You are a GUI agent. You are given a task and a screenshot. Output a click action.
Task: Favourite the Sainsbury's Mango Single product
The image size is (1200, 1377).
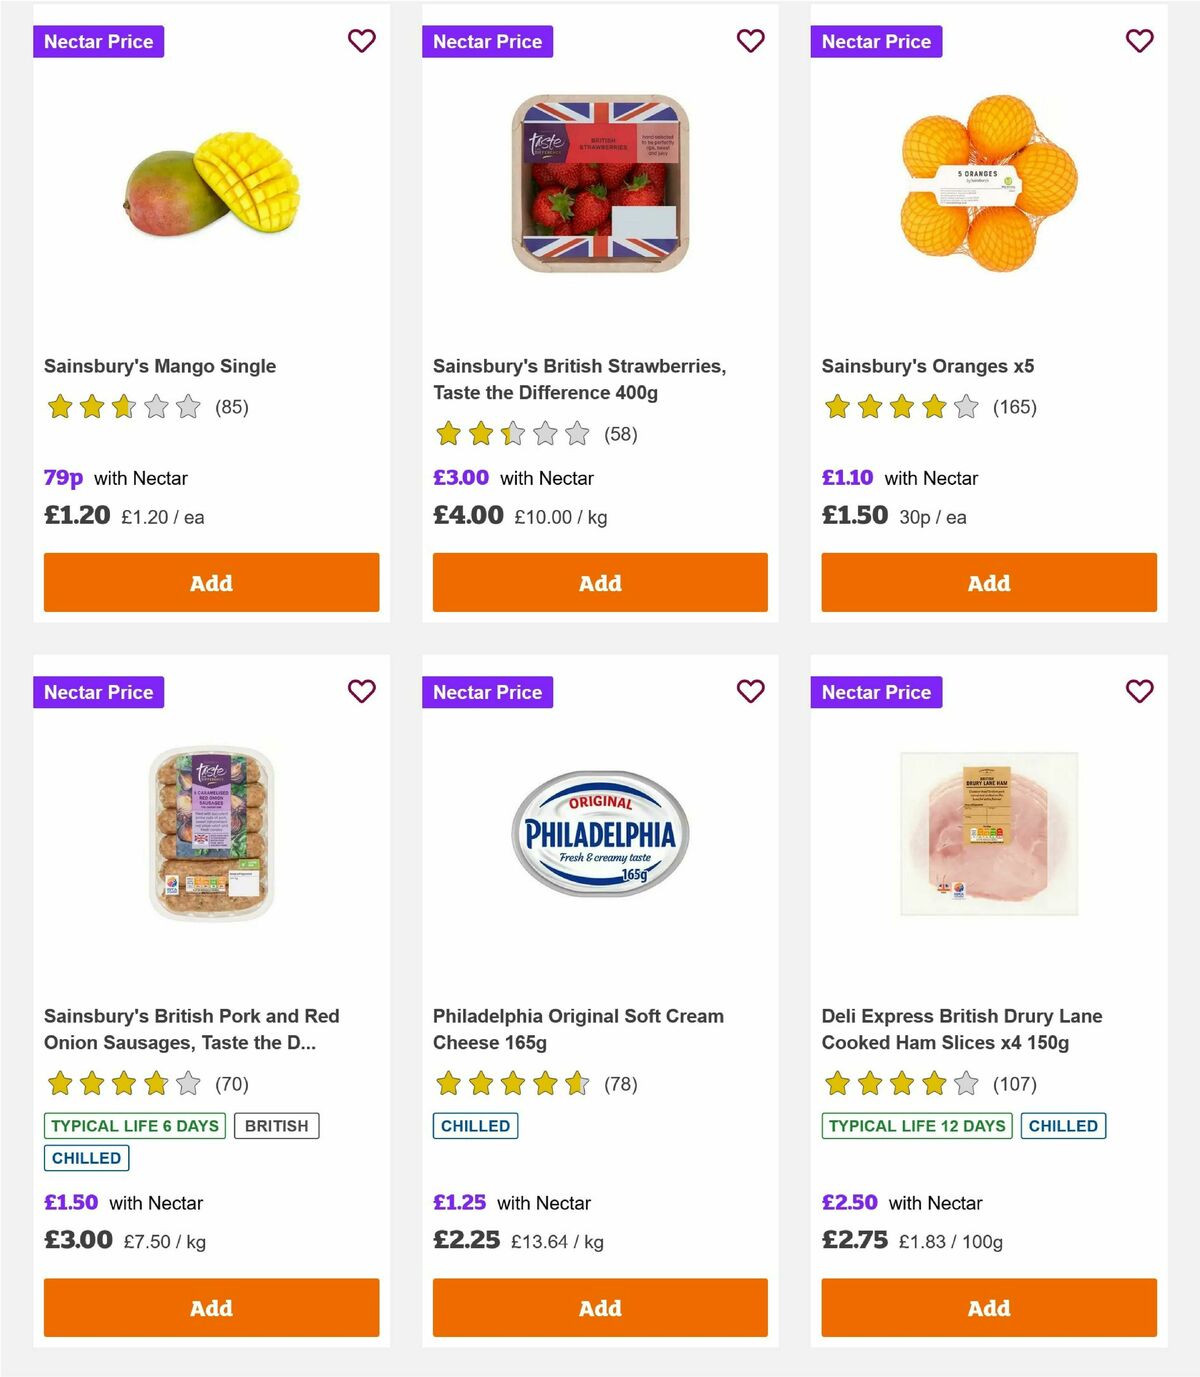361,41
